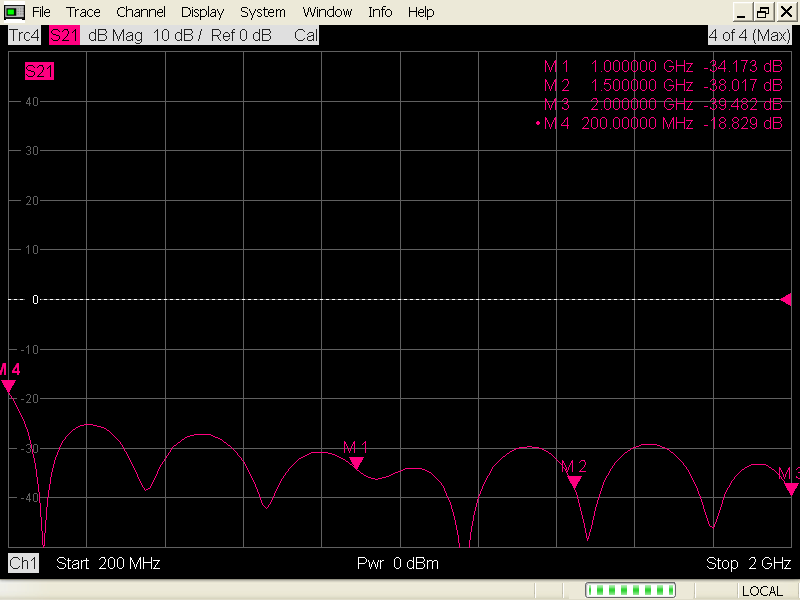
Task: Click the instrument icon in the title bar
Action: [x=13, y=12]
